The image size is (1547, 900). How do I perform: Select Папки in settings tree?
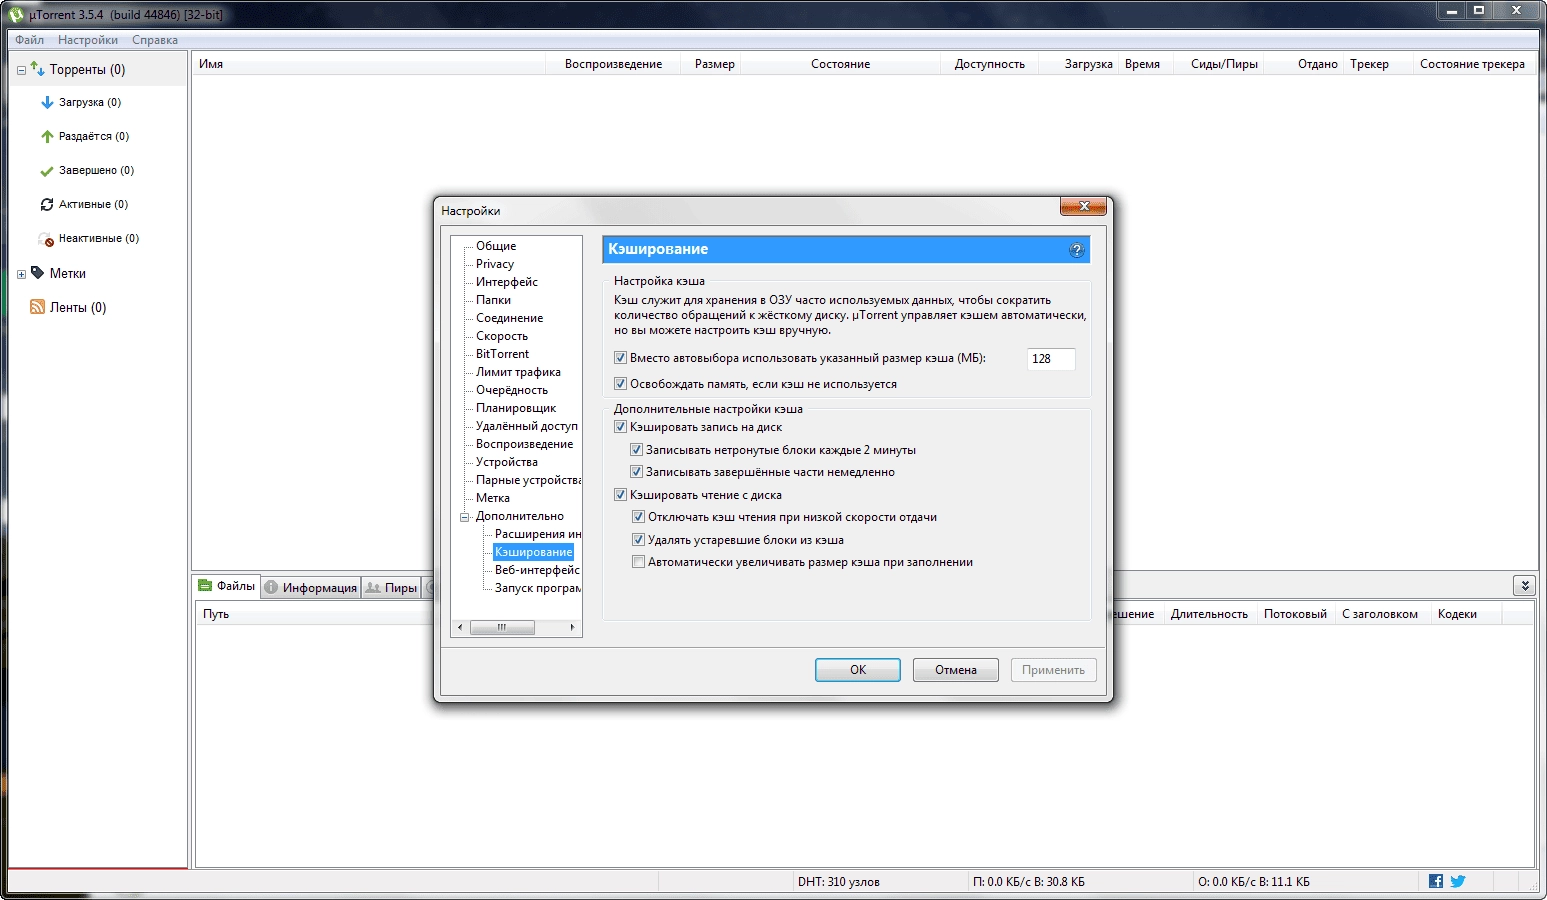coord(493,300)
